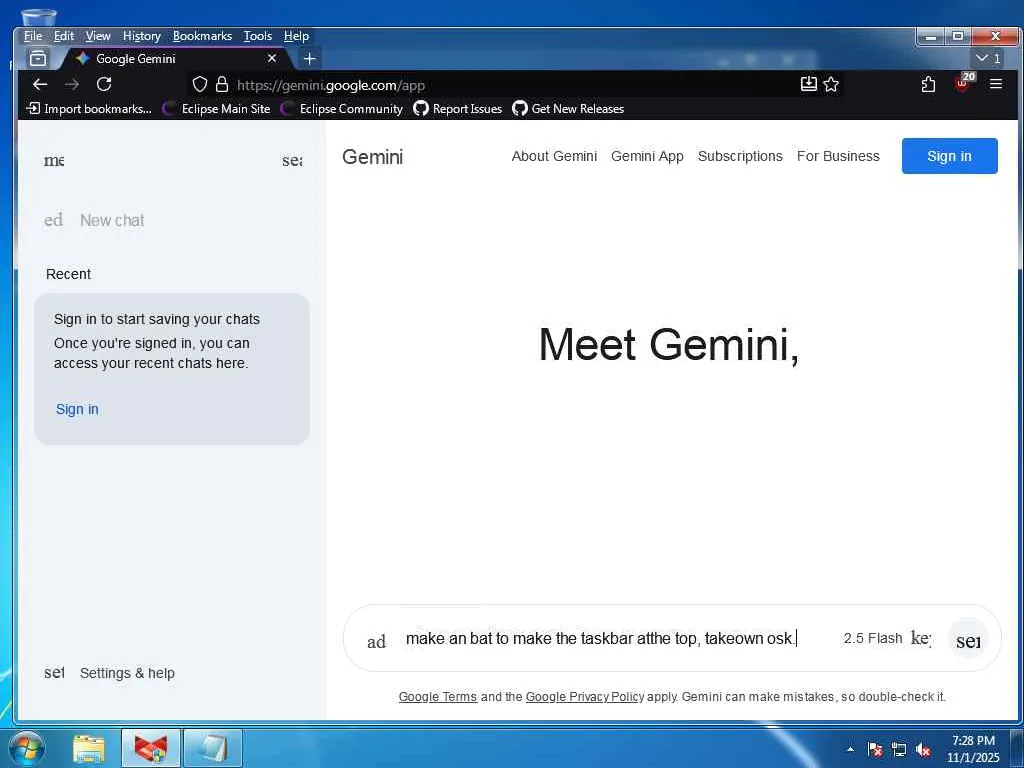Click the prompt text input field

click(x=601, y=638)
